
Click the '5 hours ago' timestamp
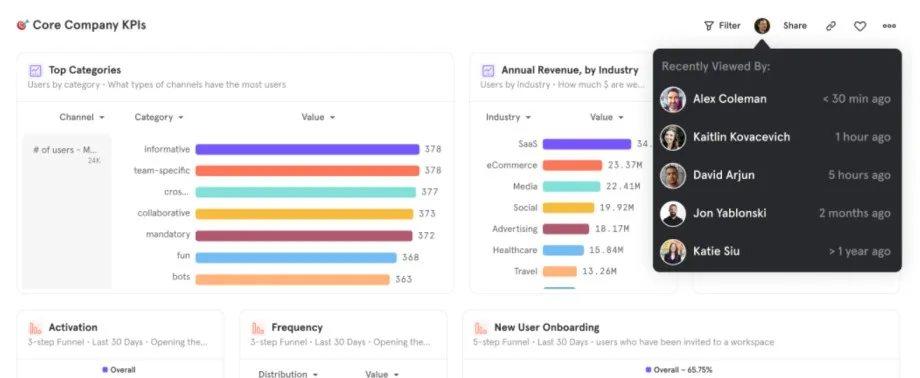click(860, 176)
